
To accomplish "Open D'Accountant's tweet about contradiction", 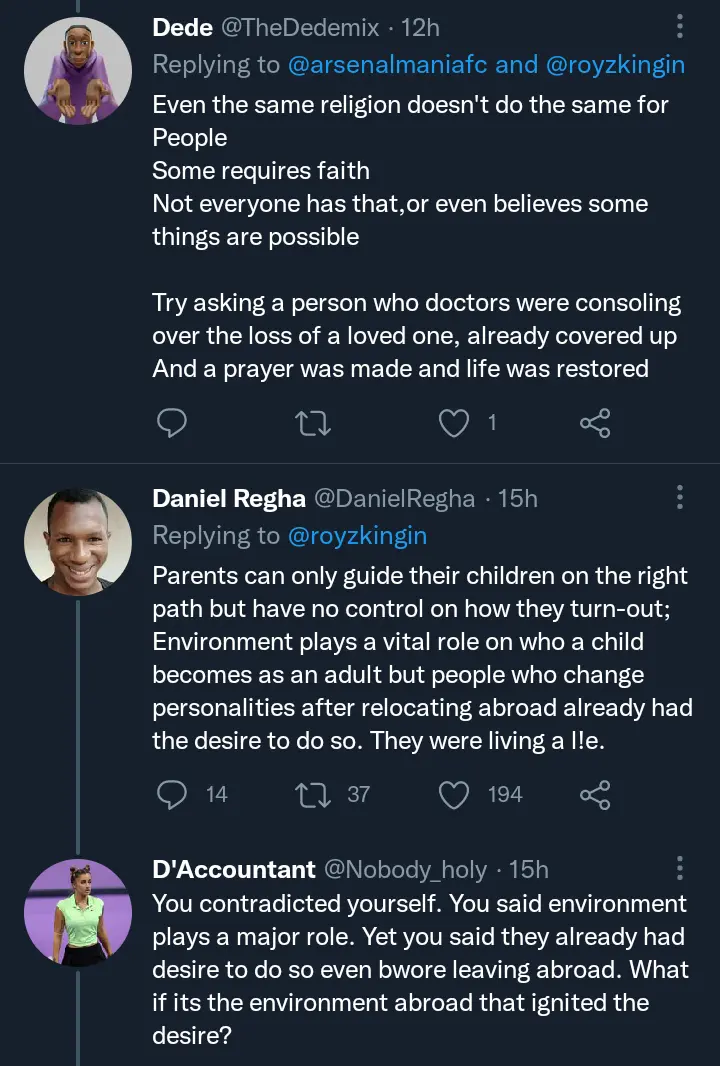I will [419, 970].
